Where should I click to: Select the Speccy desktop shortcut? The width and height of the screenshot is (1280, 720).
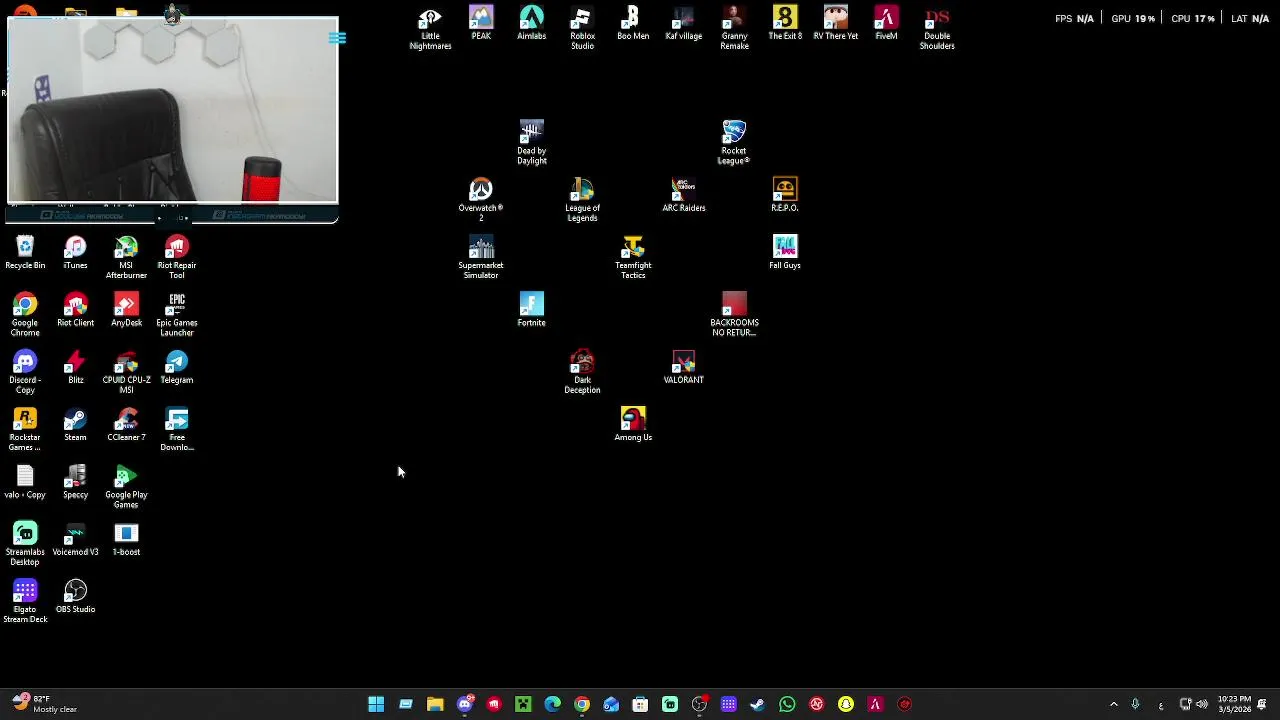75,482
